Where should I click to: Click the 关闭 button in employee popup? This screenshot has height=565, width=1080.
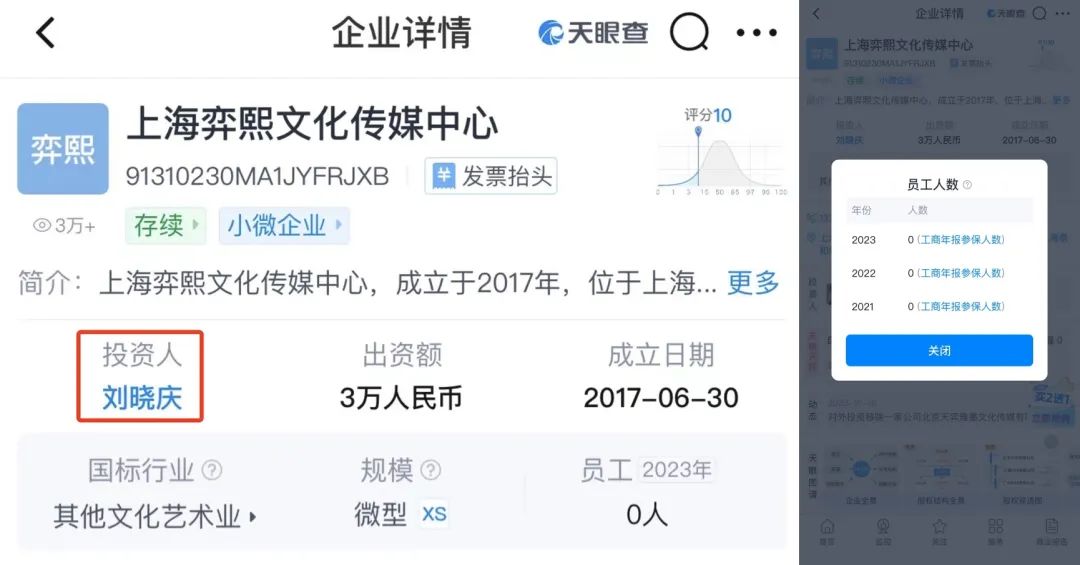pos(939,351)
